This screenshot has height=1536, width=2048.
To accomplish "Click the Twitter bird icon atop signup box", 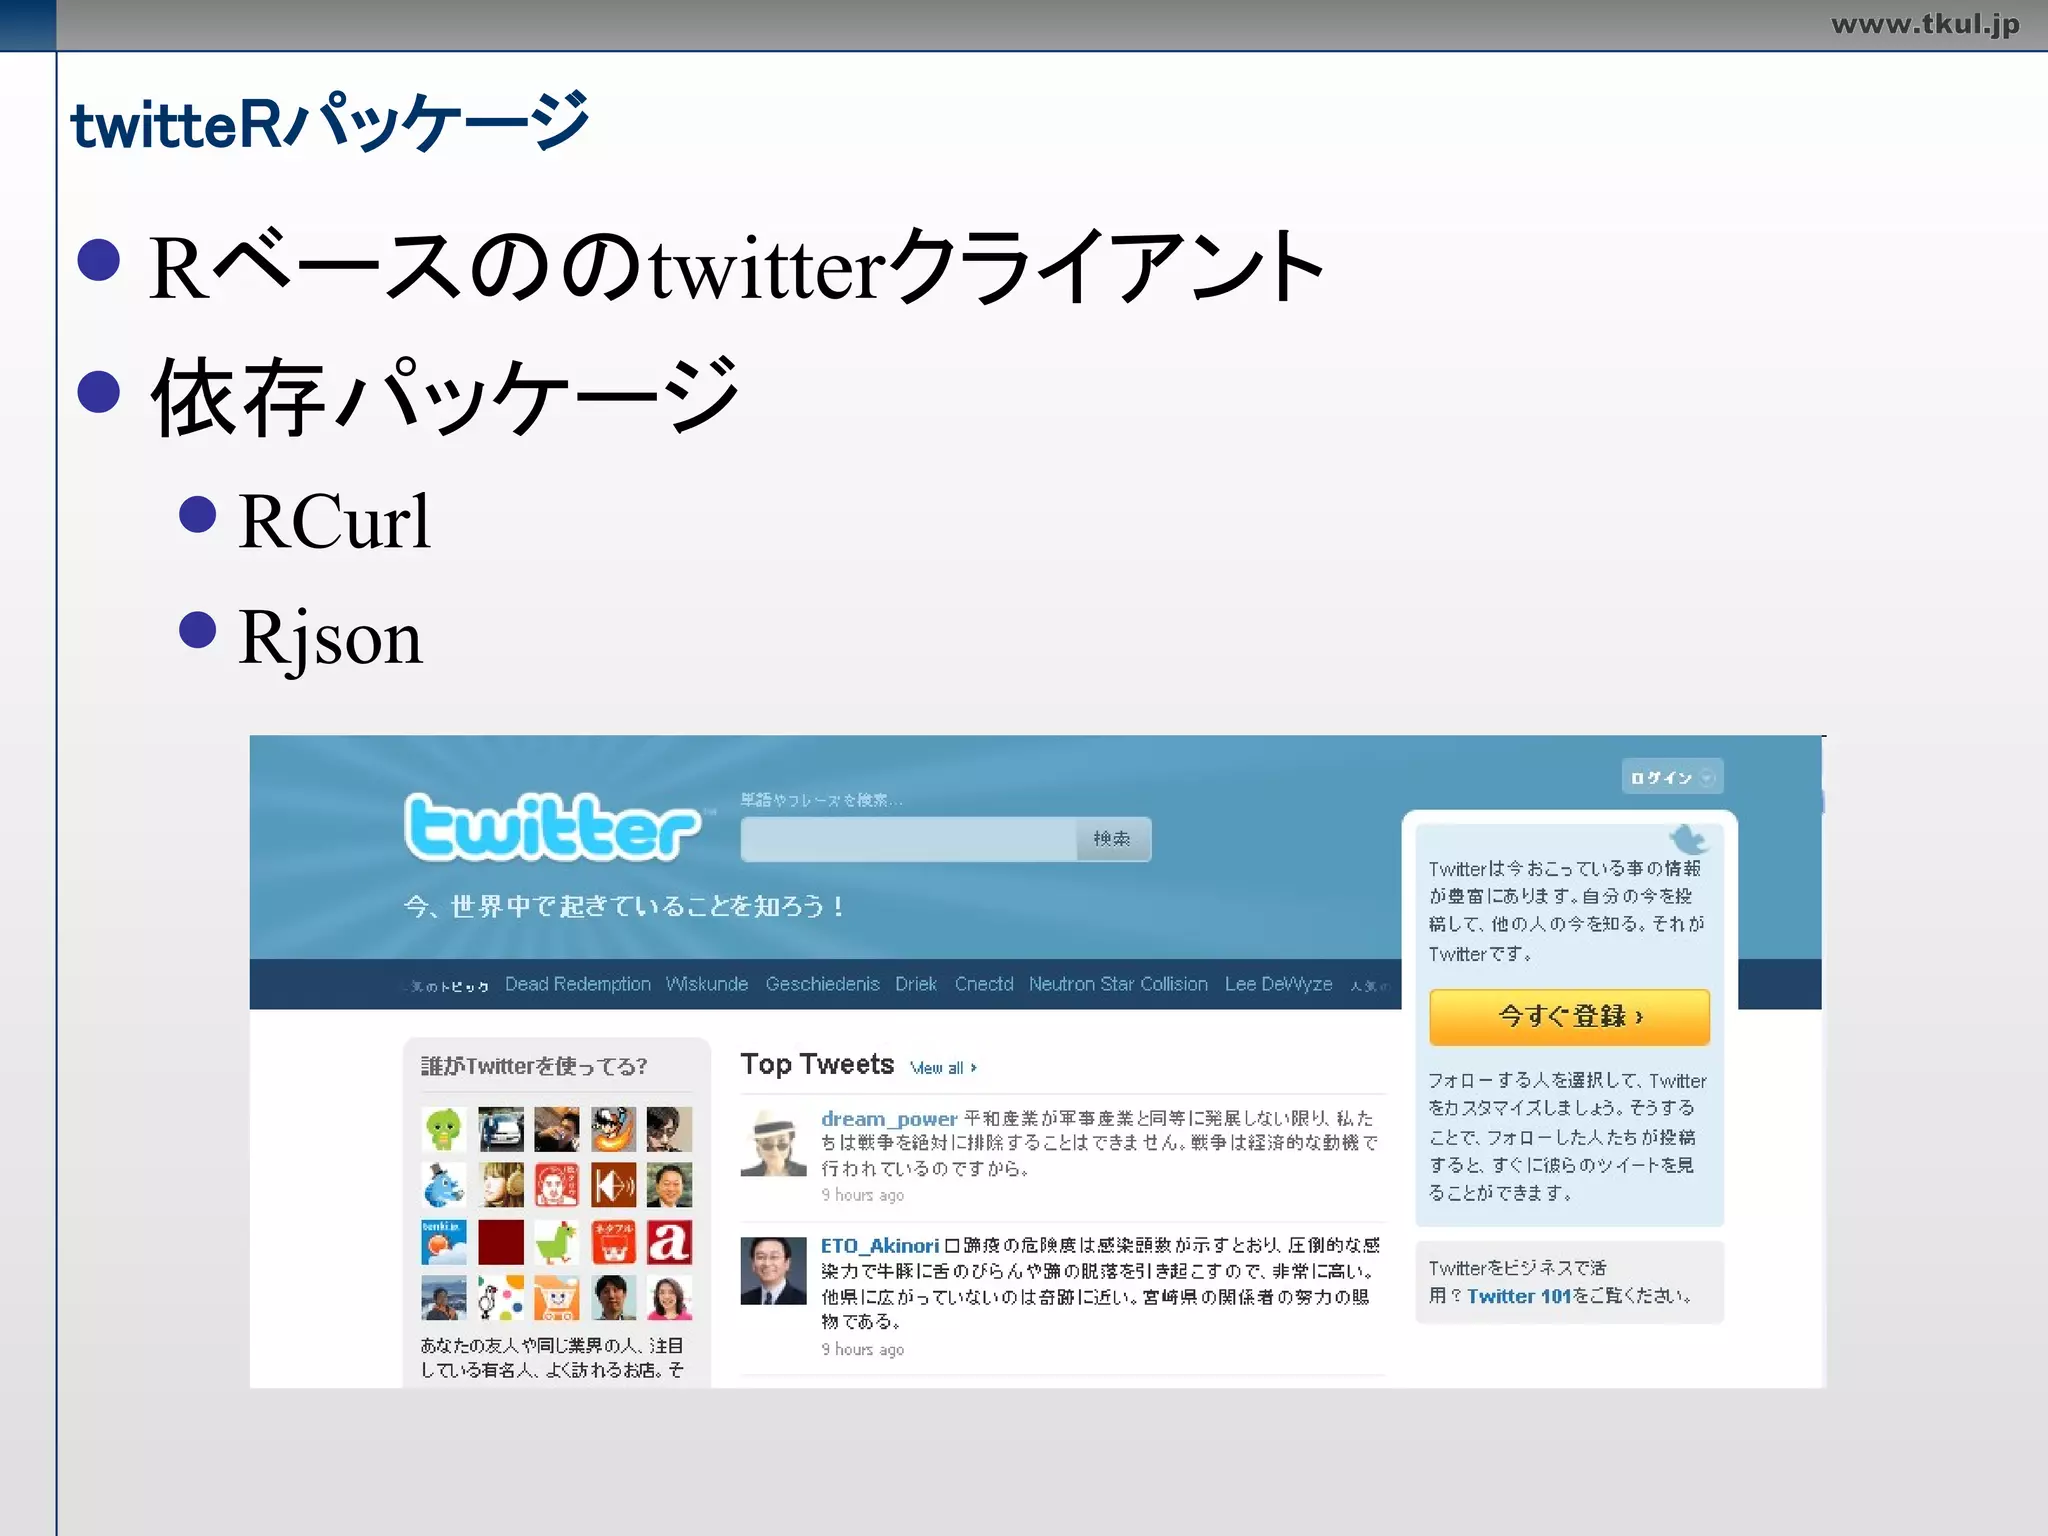I will pyautogui.click(x=1688, y=838).
